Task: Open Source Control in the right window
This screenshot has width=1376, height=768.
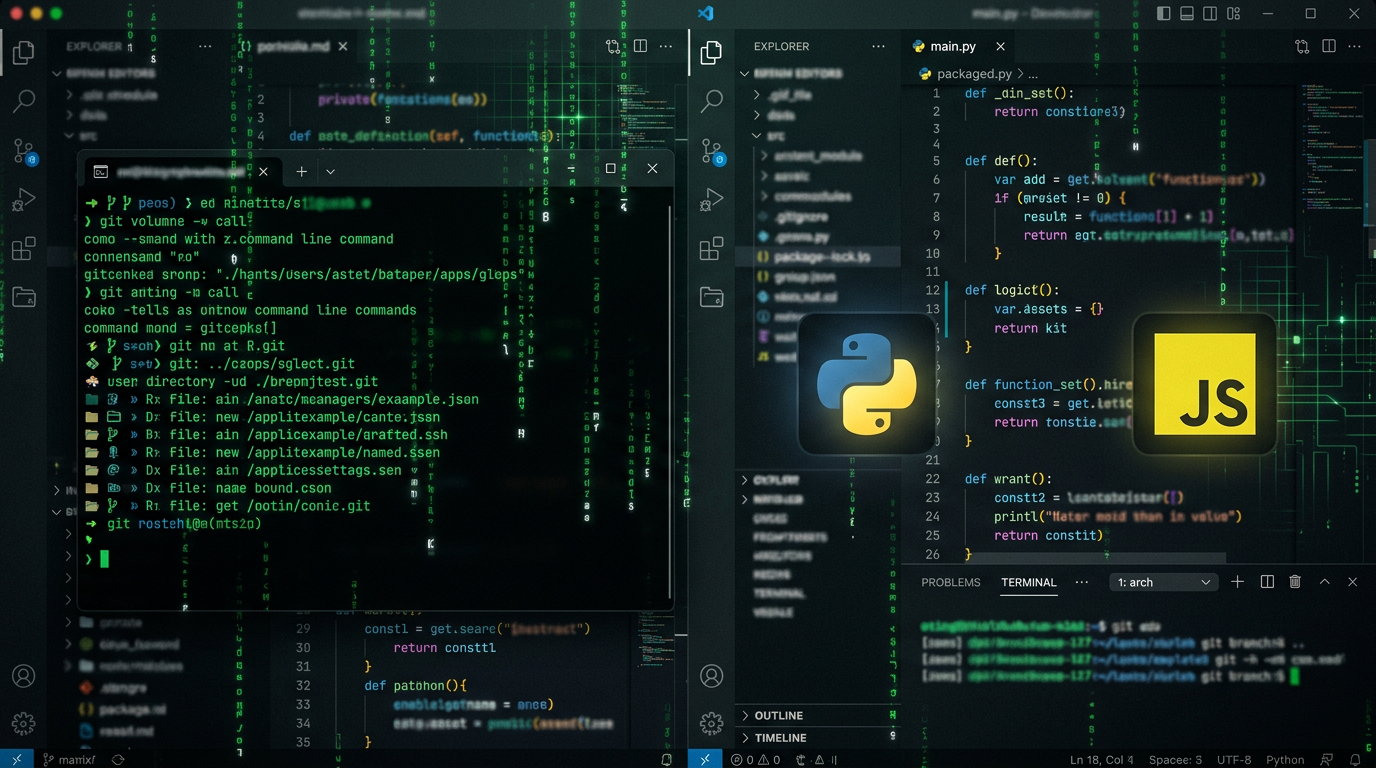Action: 712,151
